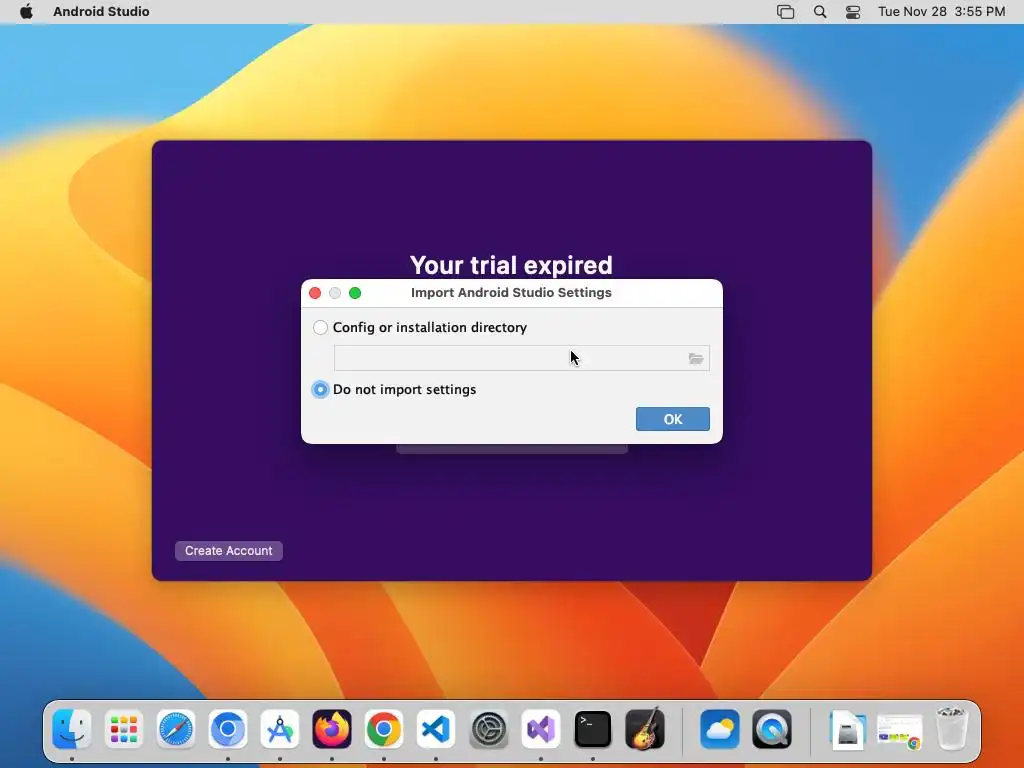Open the Weather app in the Dock
The image size is (1024, 768).
[x=720, y=729]
